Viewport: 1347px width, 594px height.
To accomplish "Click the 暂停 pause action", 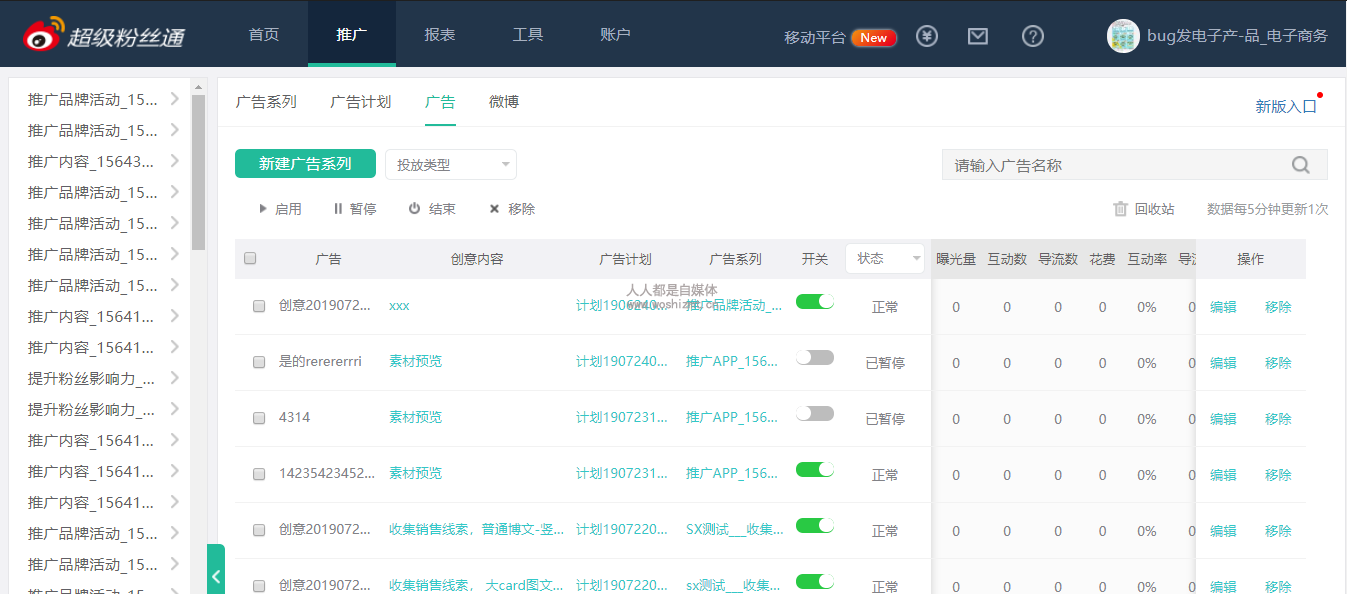I will (354, 209).
